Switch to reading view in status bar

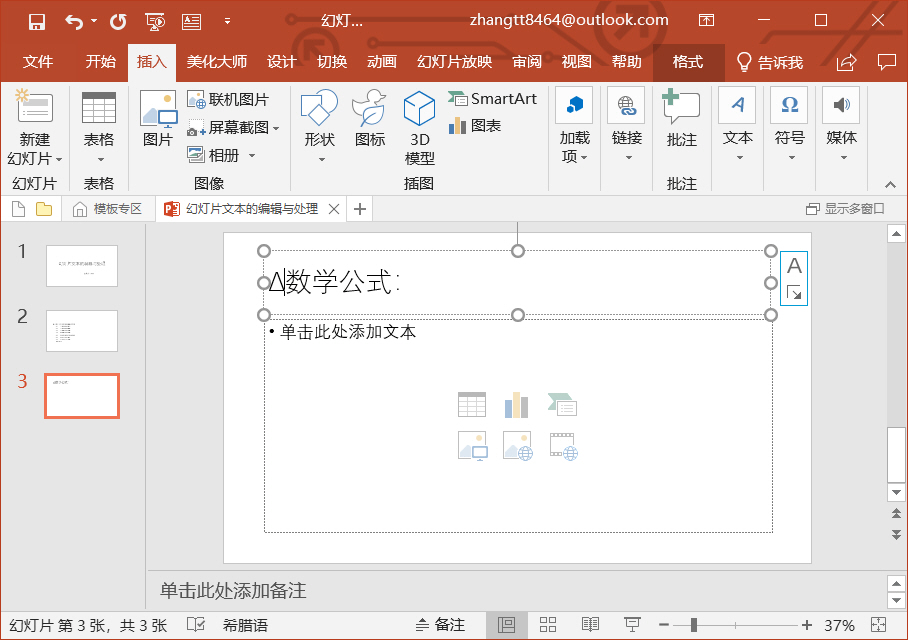590,625
